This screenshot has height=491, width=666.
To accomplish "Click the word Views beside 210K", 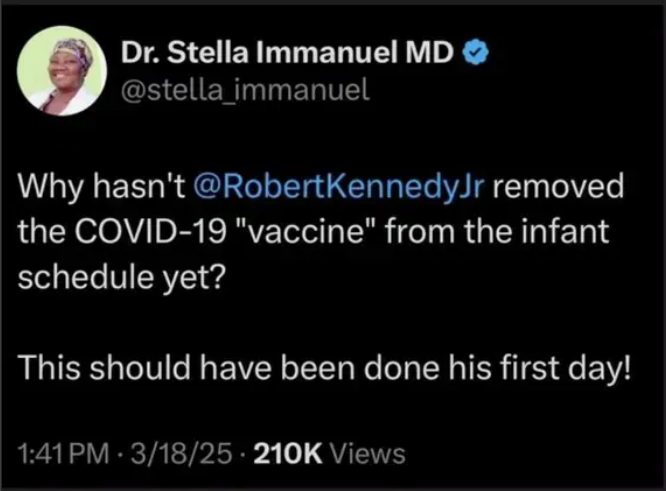I will tap(368, 454).
